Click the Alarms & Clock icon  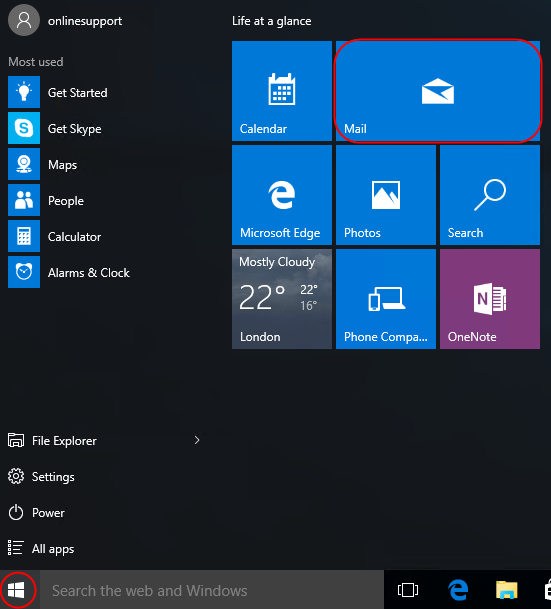point(24,272)
